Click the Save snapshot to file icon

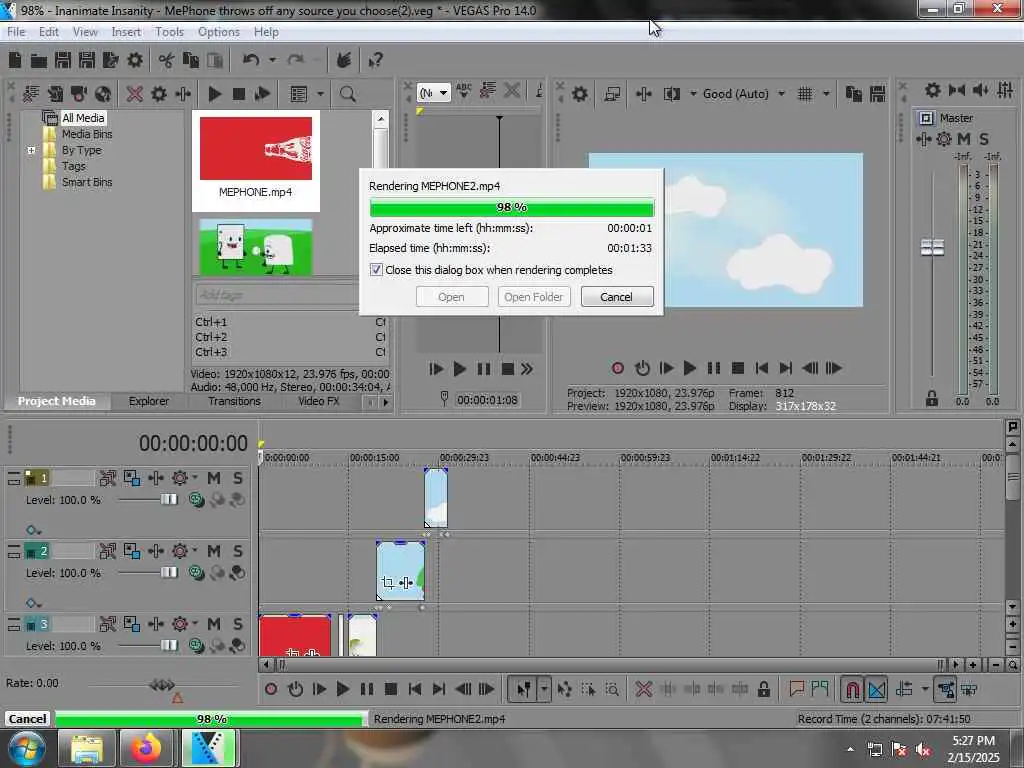pyautogui.click(x=878, y=94)
